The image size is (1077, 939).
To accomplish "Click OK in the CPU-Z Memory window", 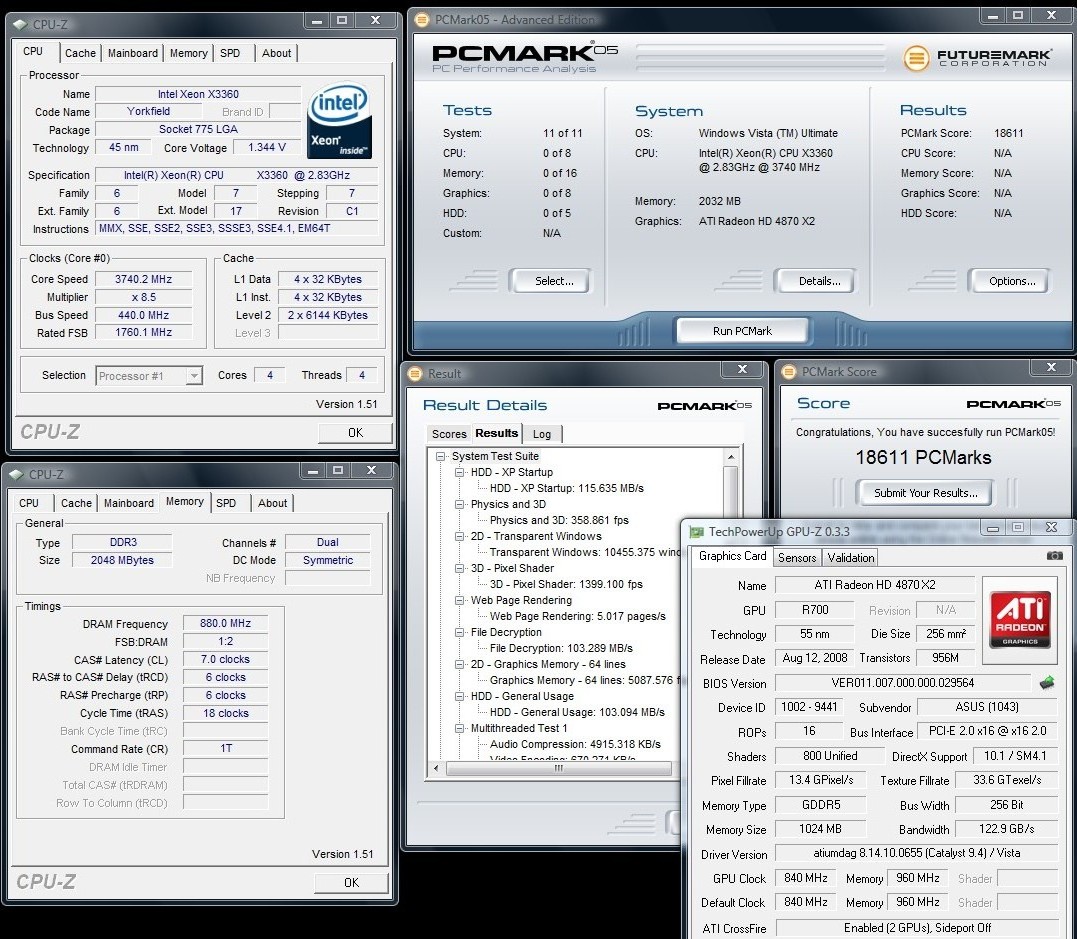I will pyautogui.click(x=351, y=883).
